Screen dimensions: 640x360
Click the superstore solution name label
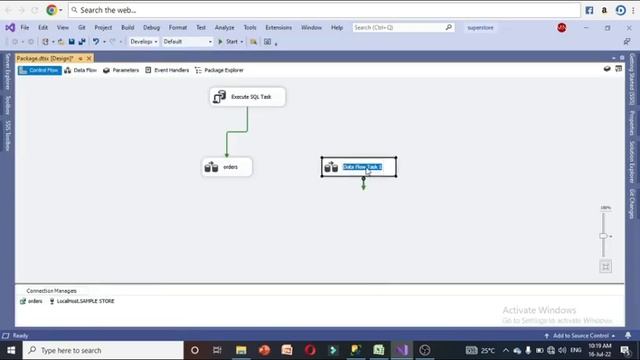click(480, 28)
